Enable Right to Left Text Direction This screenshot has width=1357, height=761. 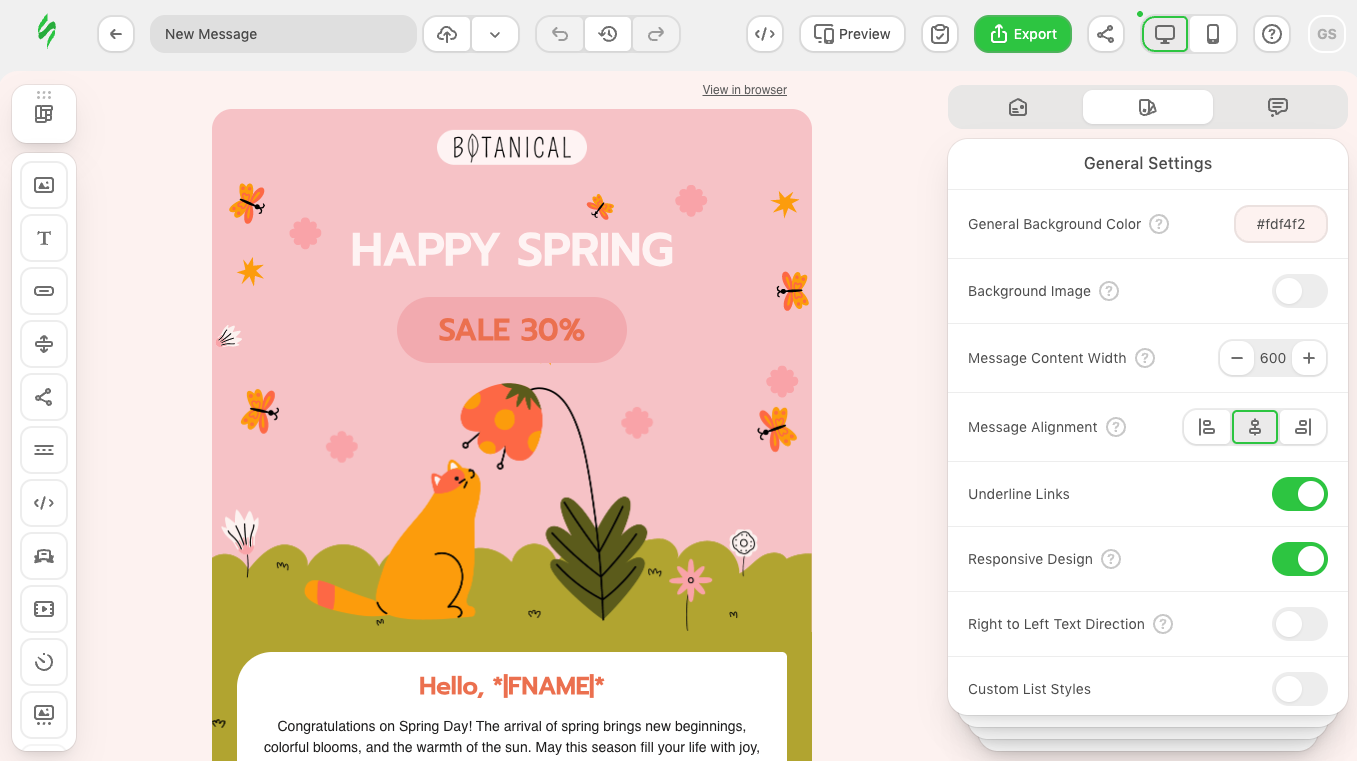coord(1299,624)
